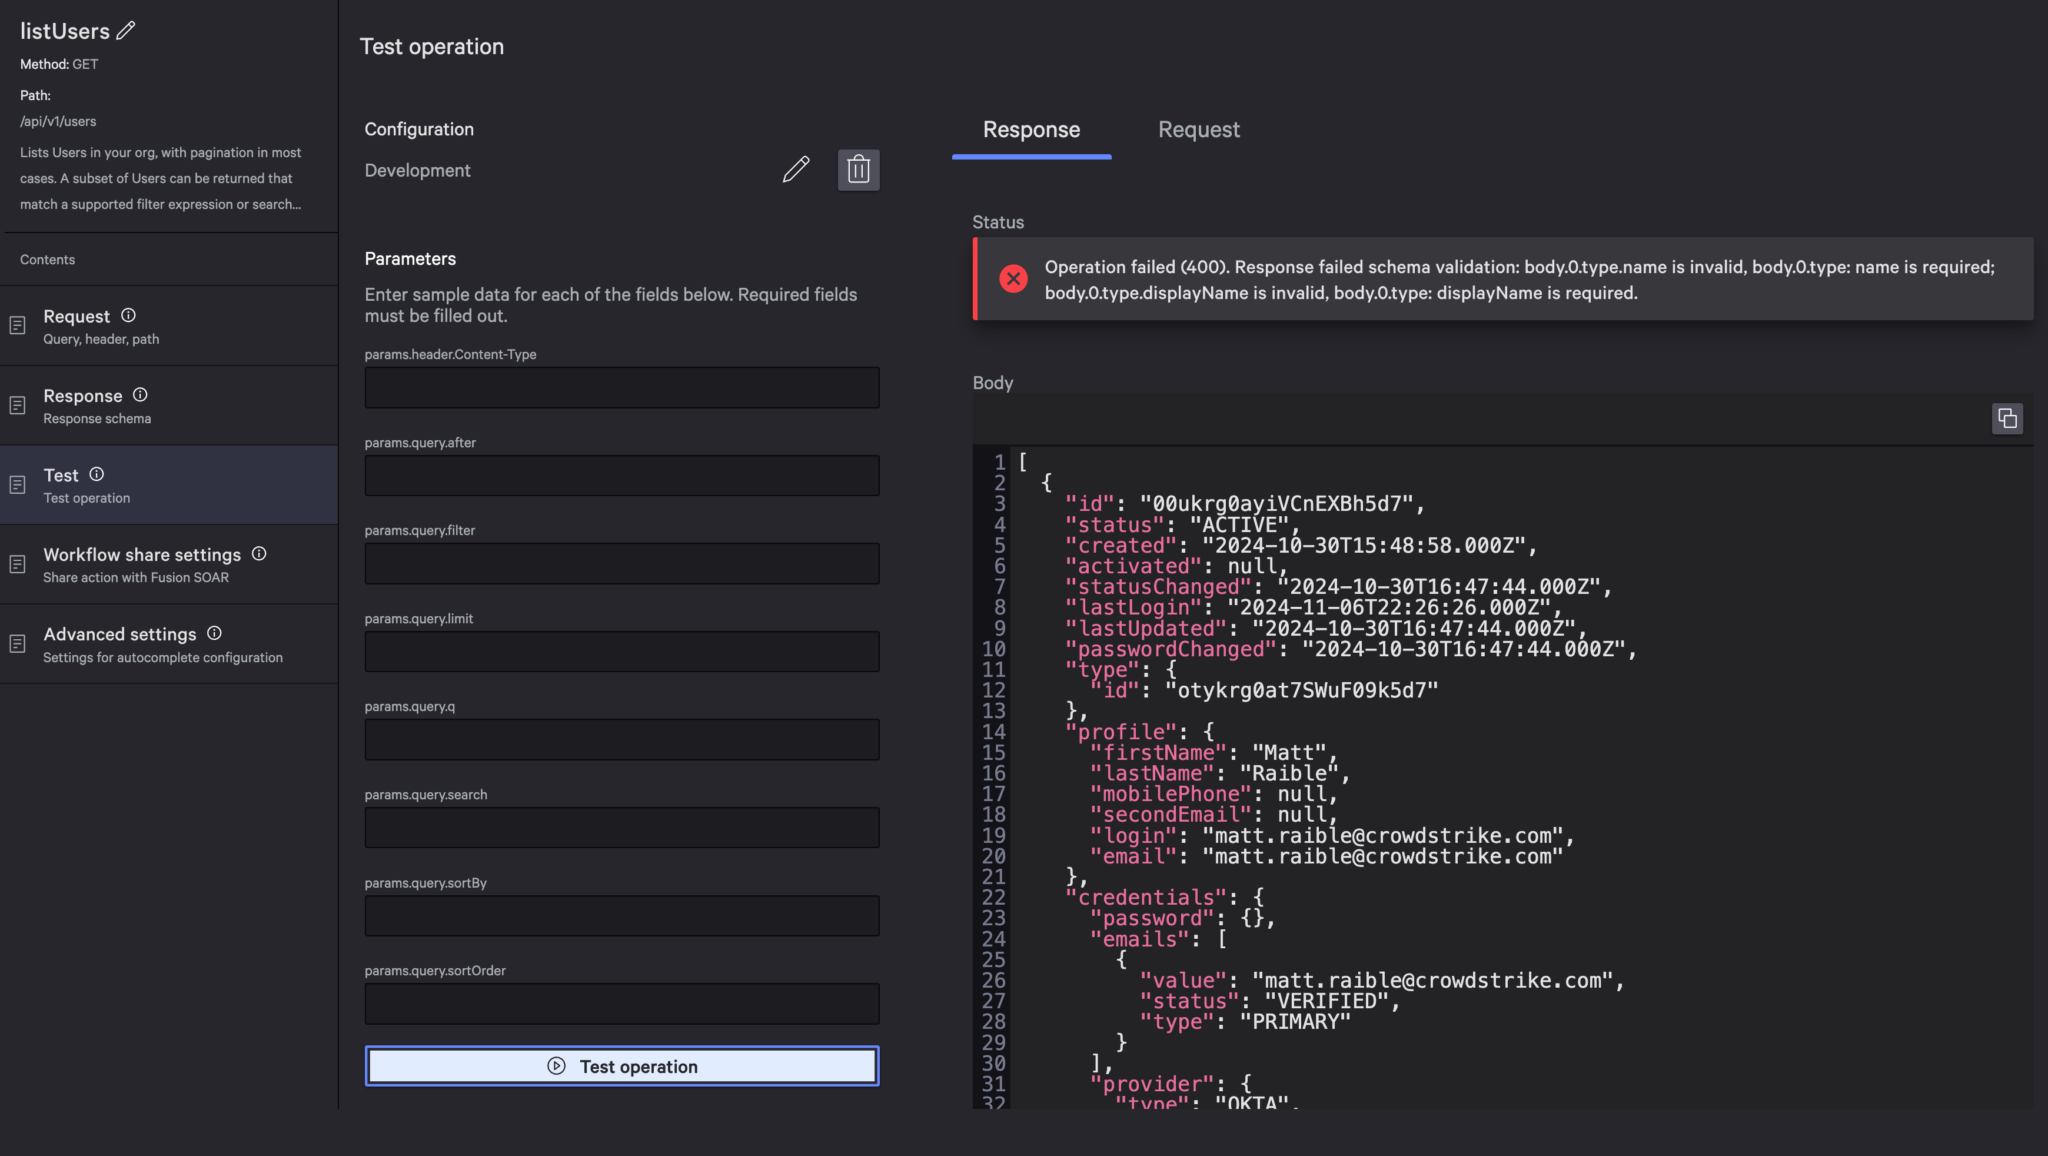Viewport: 2048px width, 1156px height.
Task: Click the pencil icon next to listUsers
Action: [126, 31]
